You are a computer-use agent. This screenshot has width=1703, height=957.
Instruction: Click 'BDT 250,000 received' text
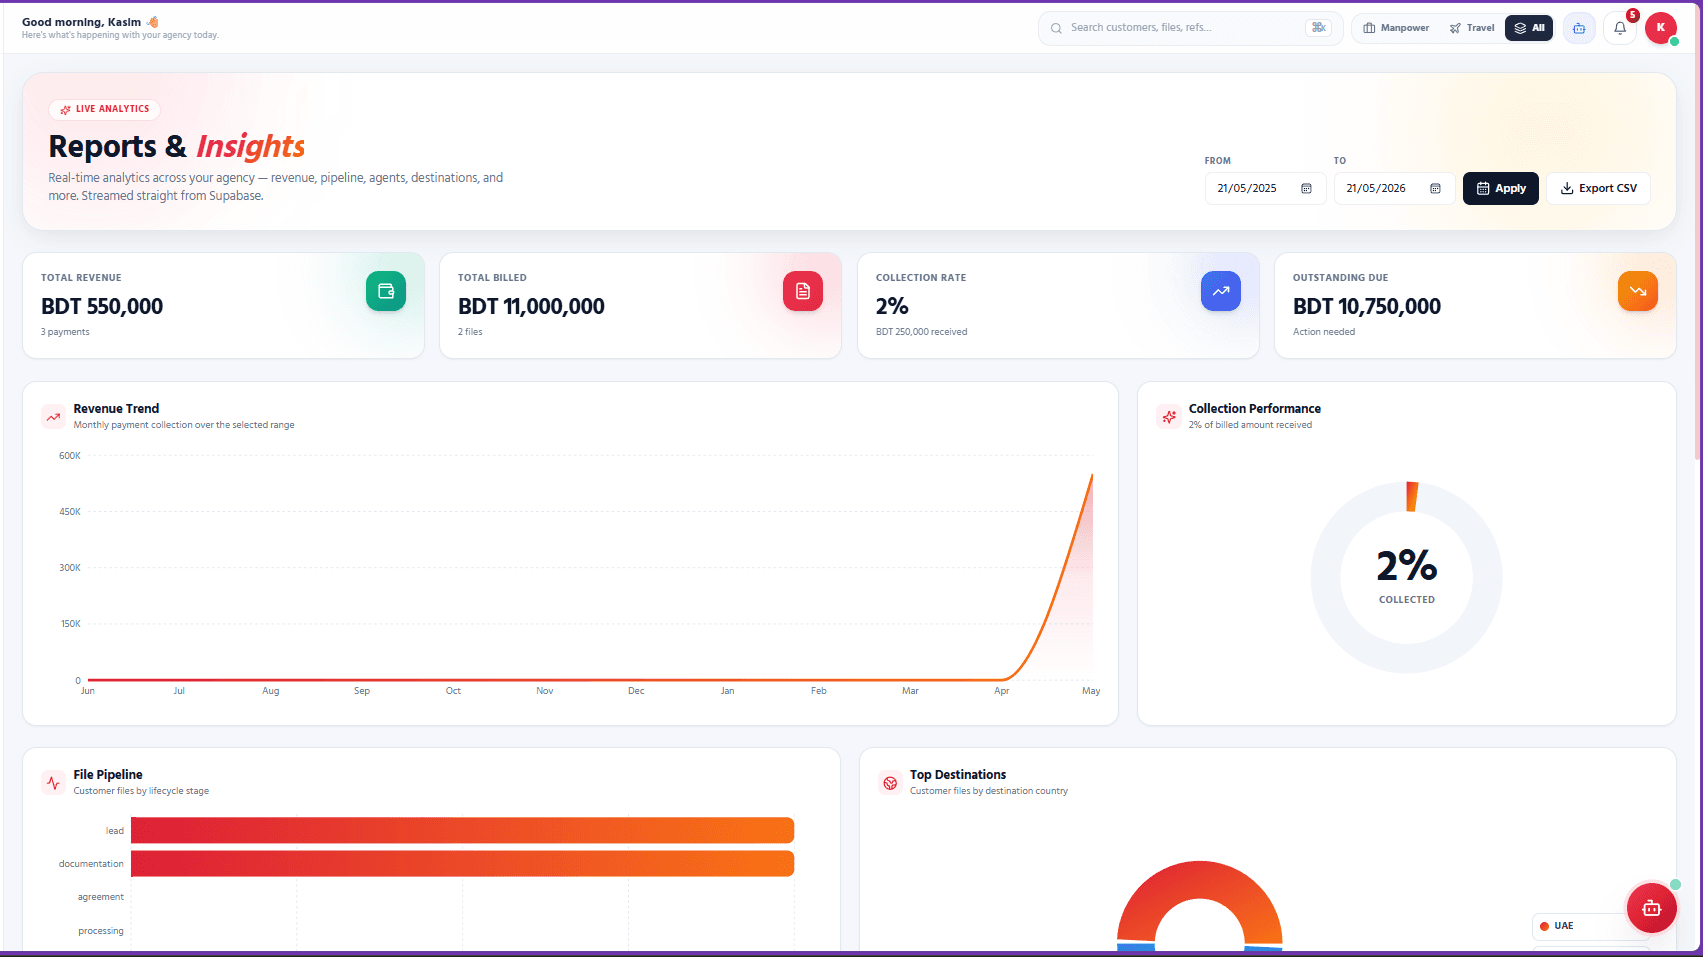tap(921, 332)
